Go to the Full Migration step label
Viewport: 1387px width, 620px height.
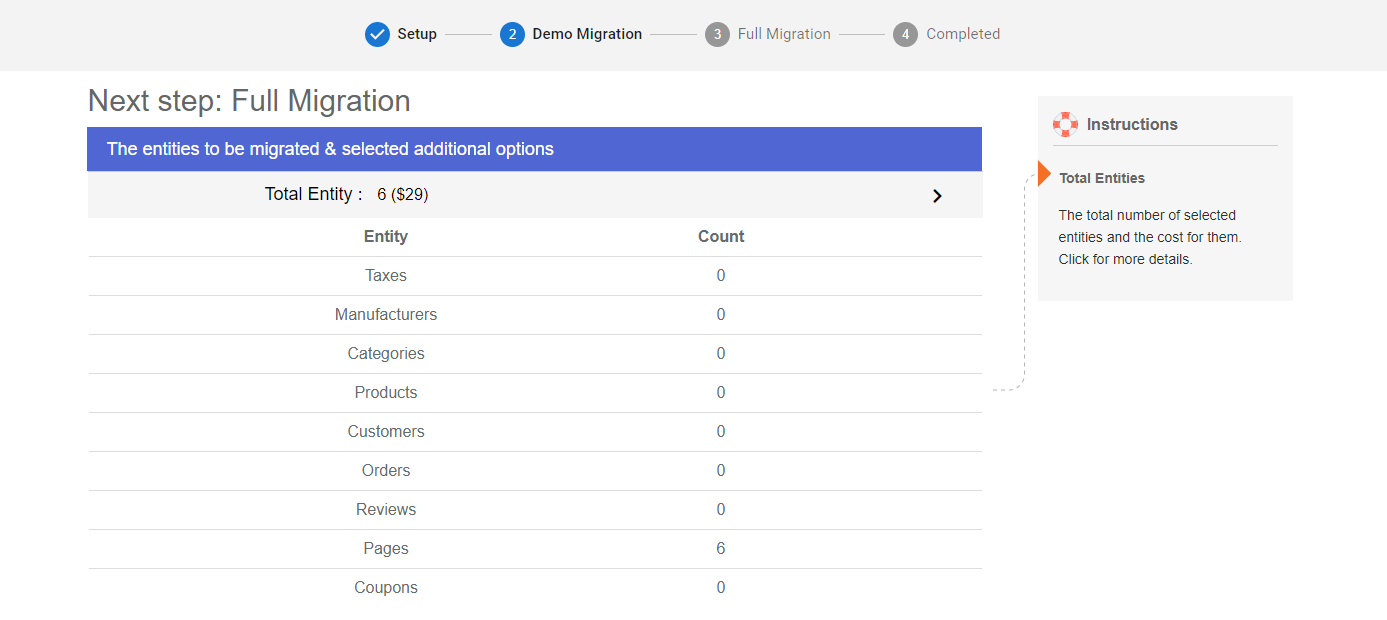click(784, 34)
